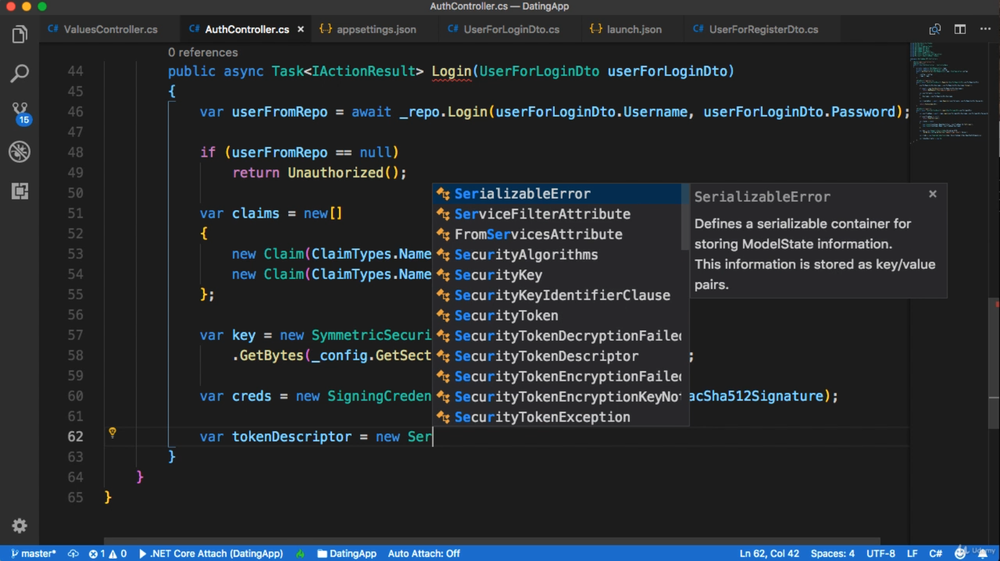The height and width of the screenshot is (561, 1000).
Task: Start .NET Core Attach (DatingApp) debugging
Action: (211, 553)
